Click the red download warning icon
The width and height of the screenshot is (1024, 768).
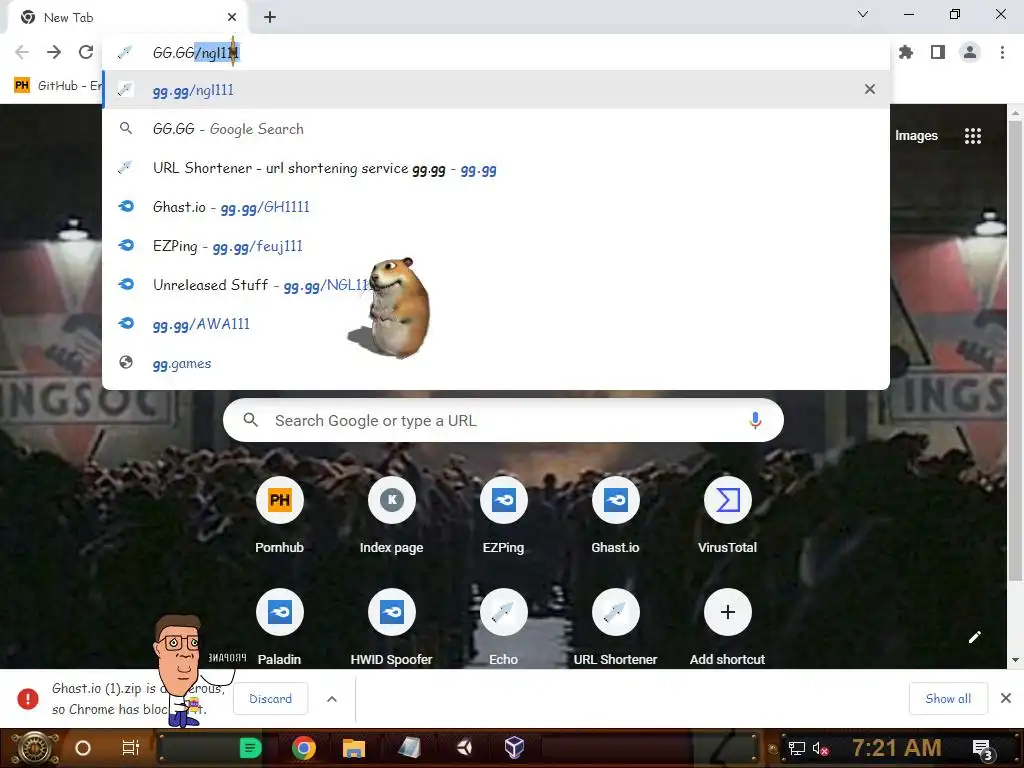pyautogui.click(x=27, y=699)
